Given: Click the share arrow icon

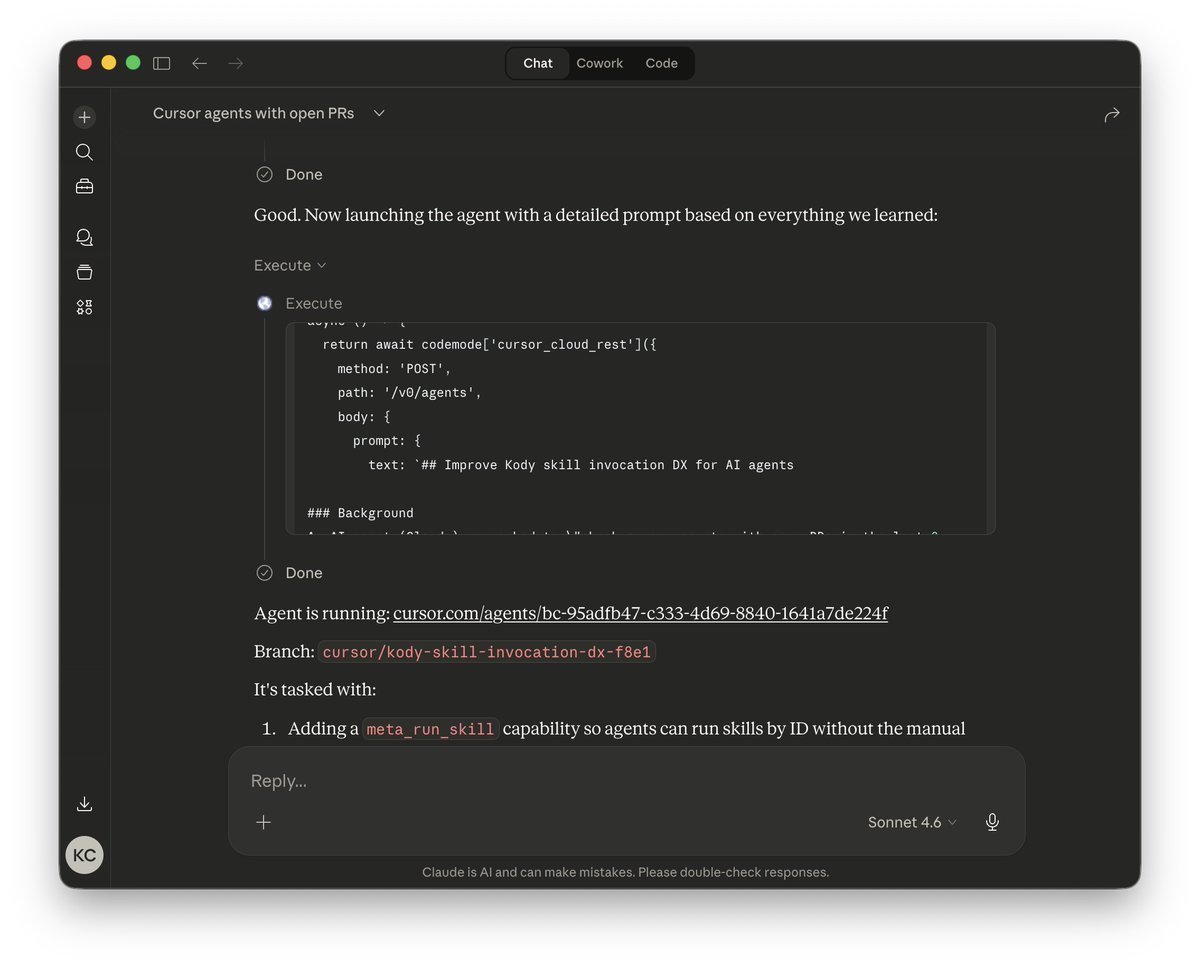Looking at the screenshot, I should [1111, 115].
